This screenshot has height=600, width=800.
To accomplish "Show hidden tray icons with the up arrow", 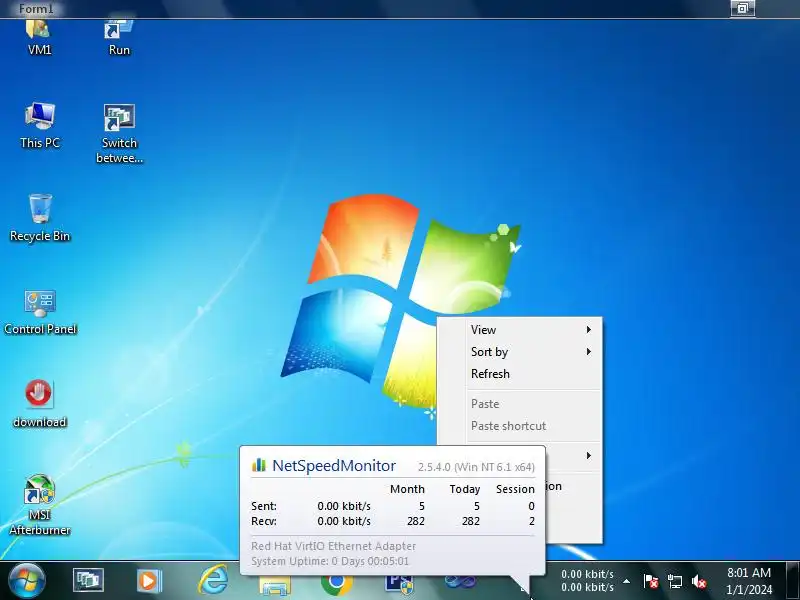I will (x=627, y=581).
